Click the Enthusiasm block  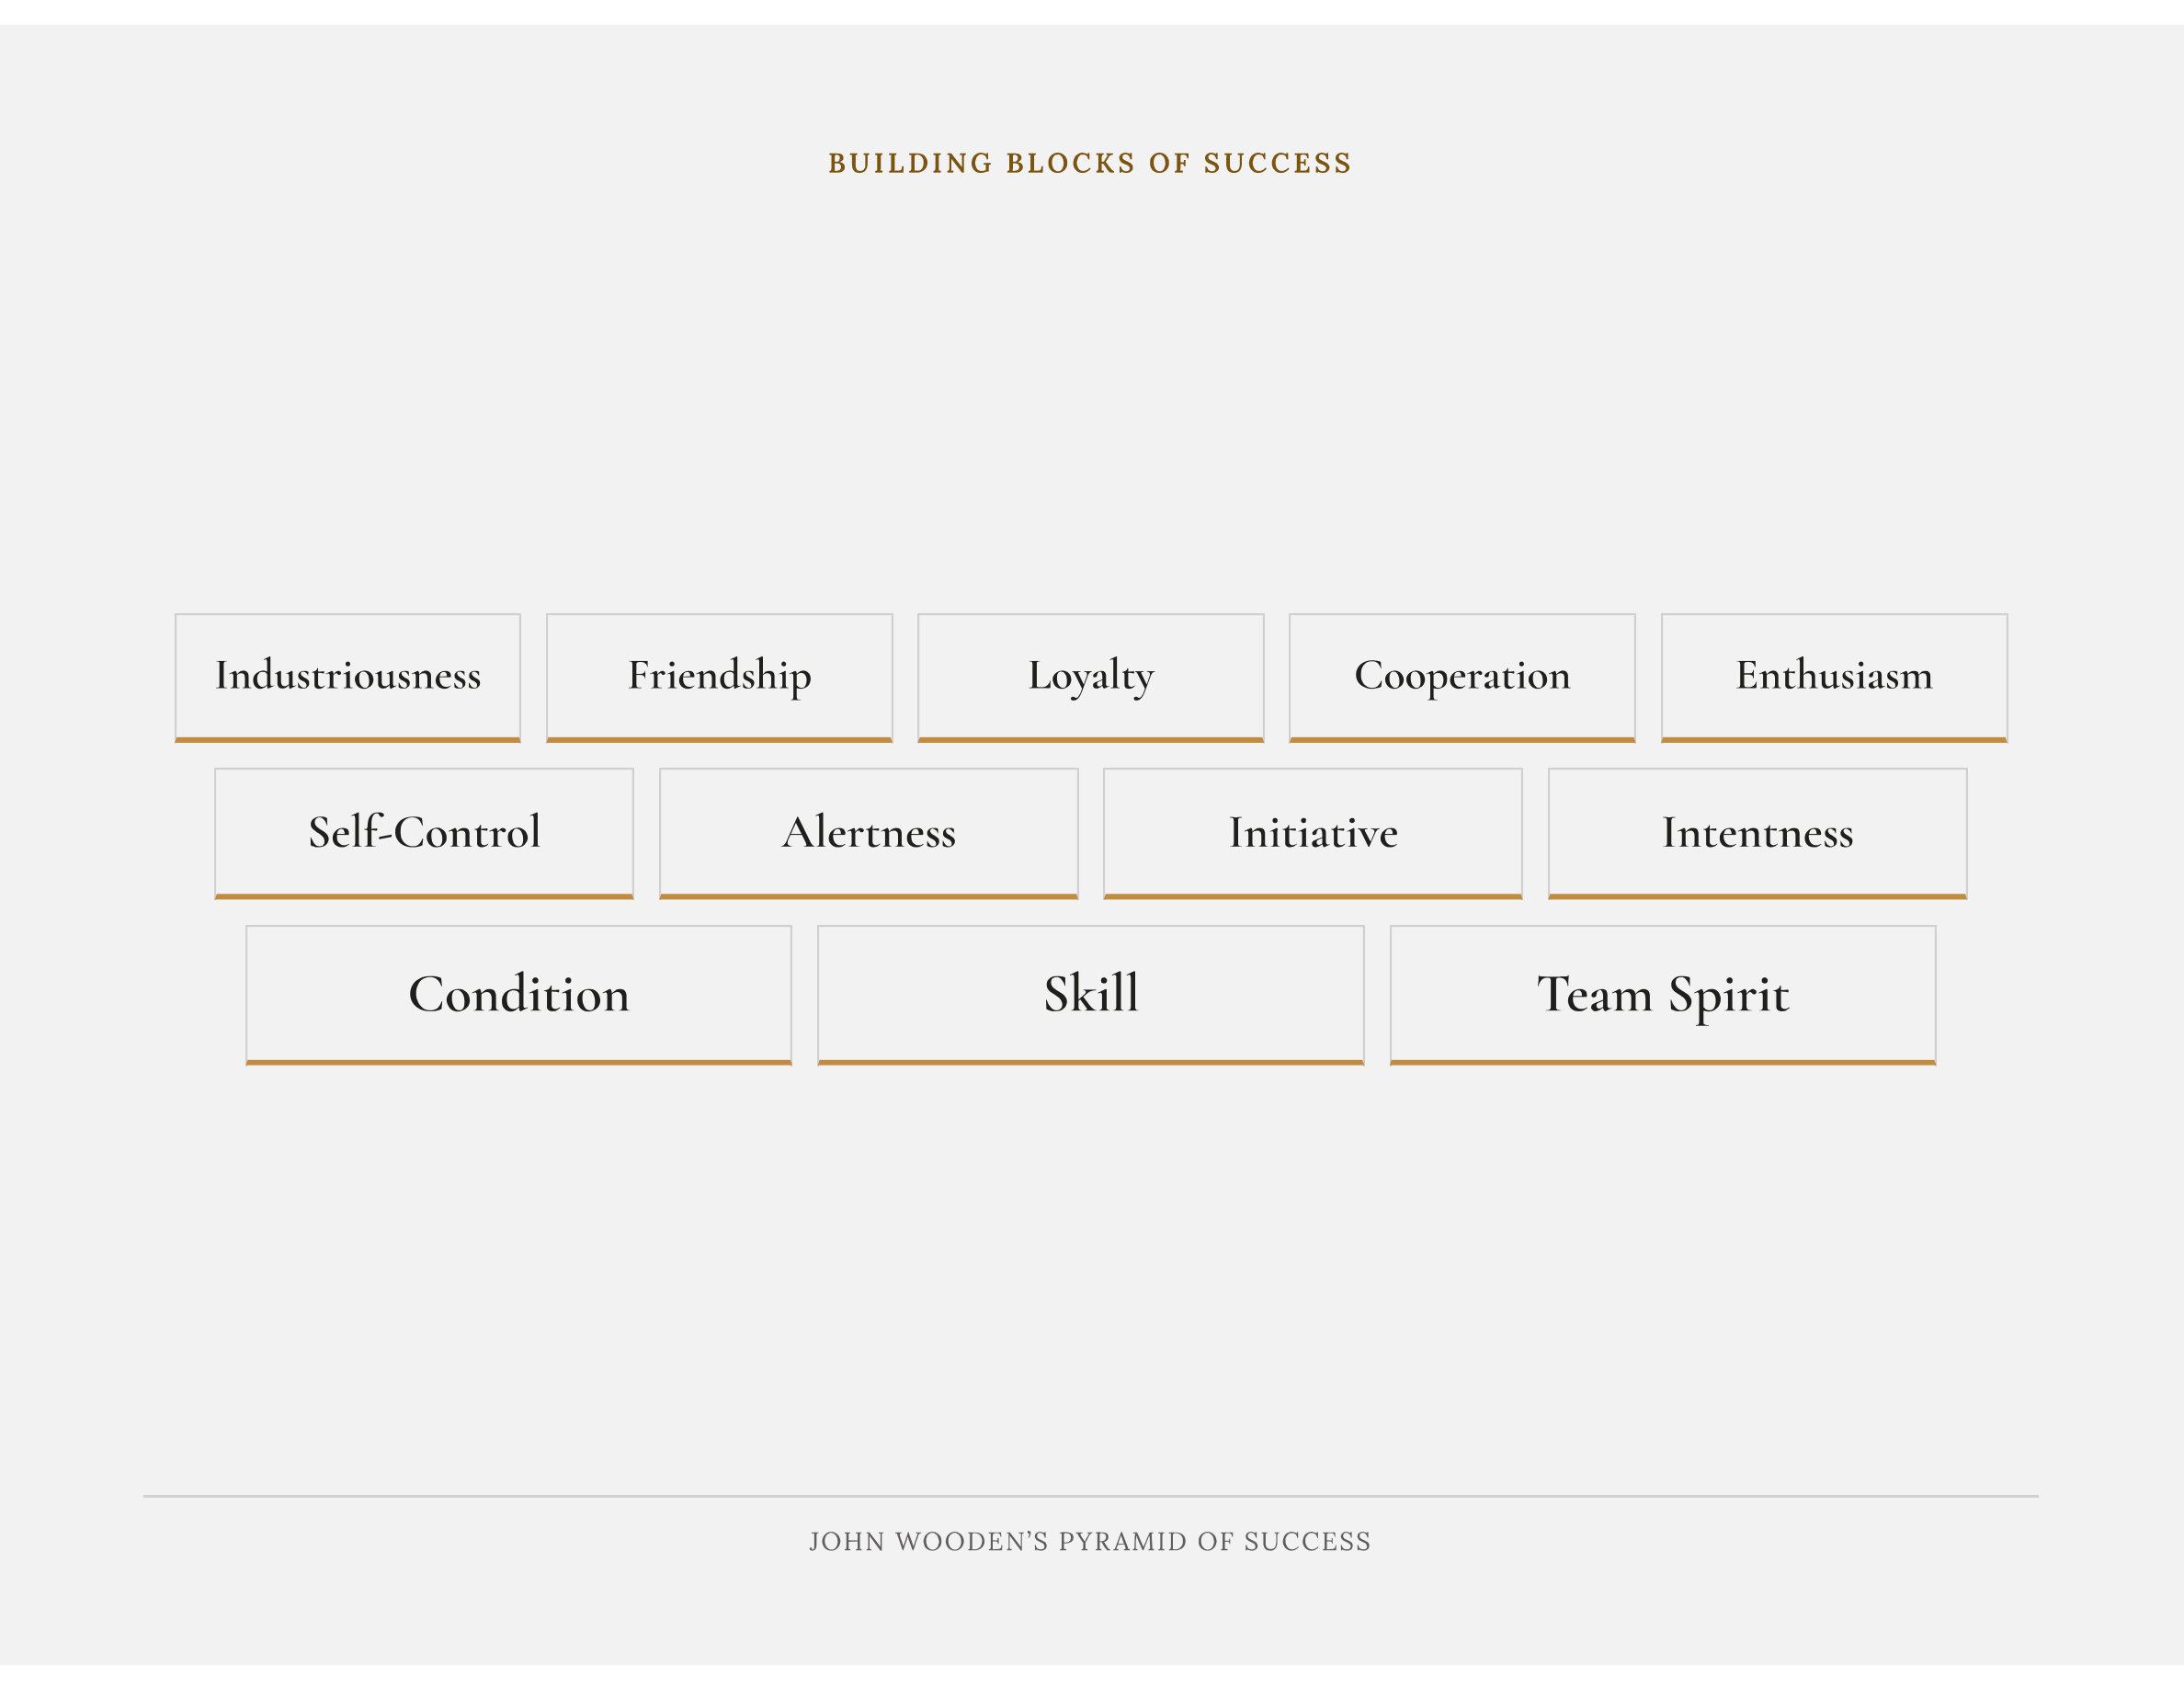1834,678
